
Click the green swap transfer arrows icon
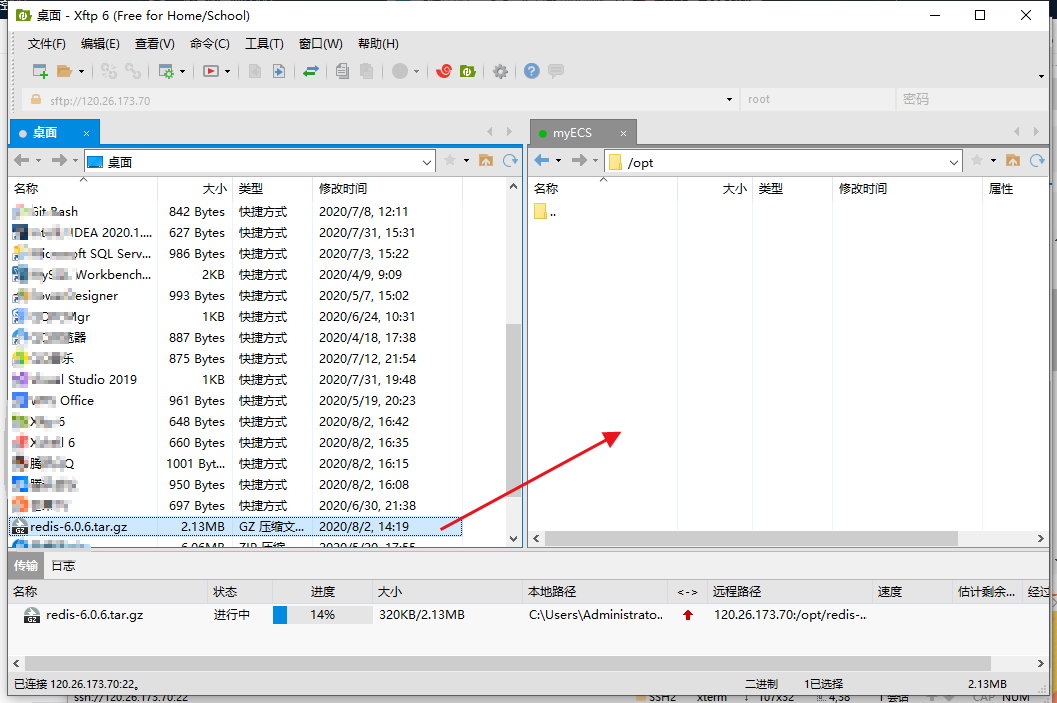[x=310, y=71]
